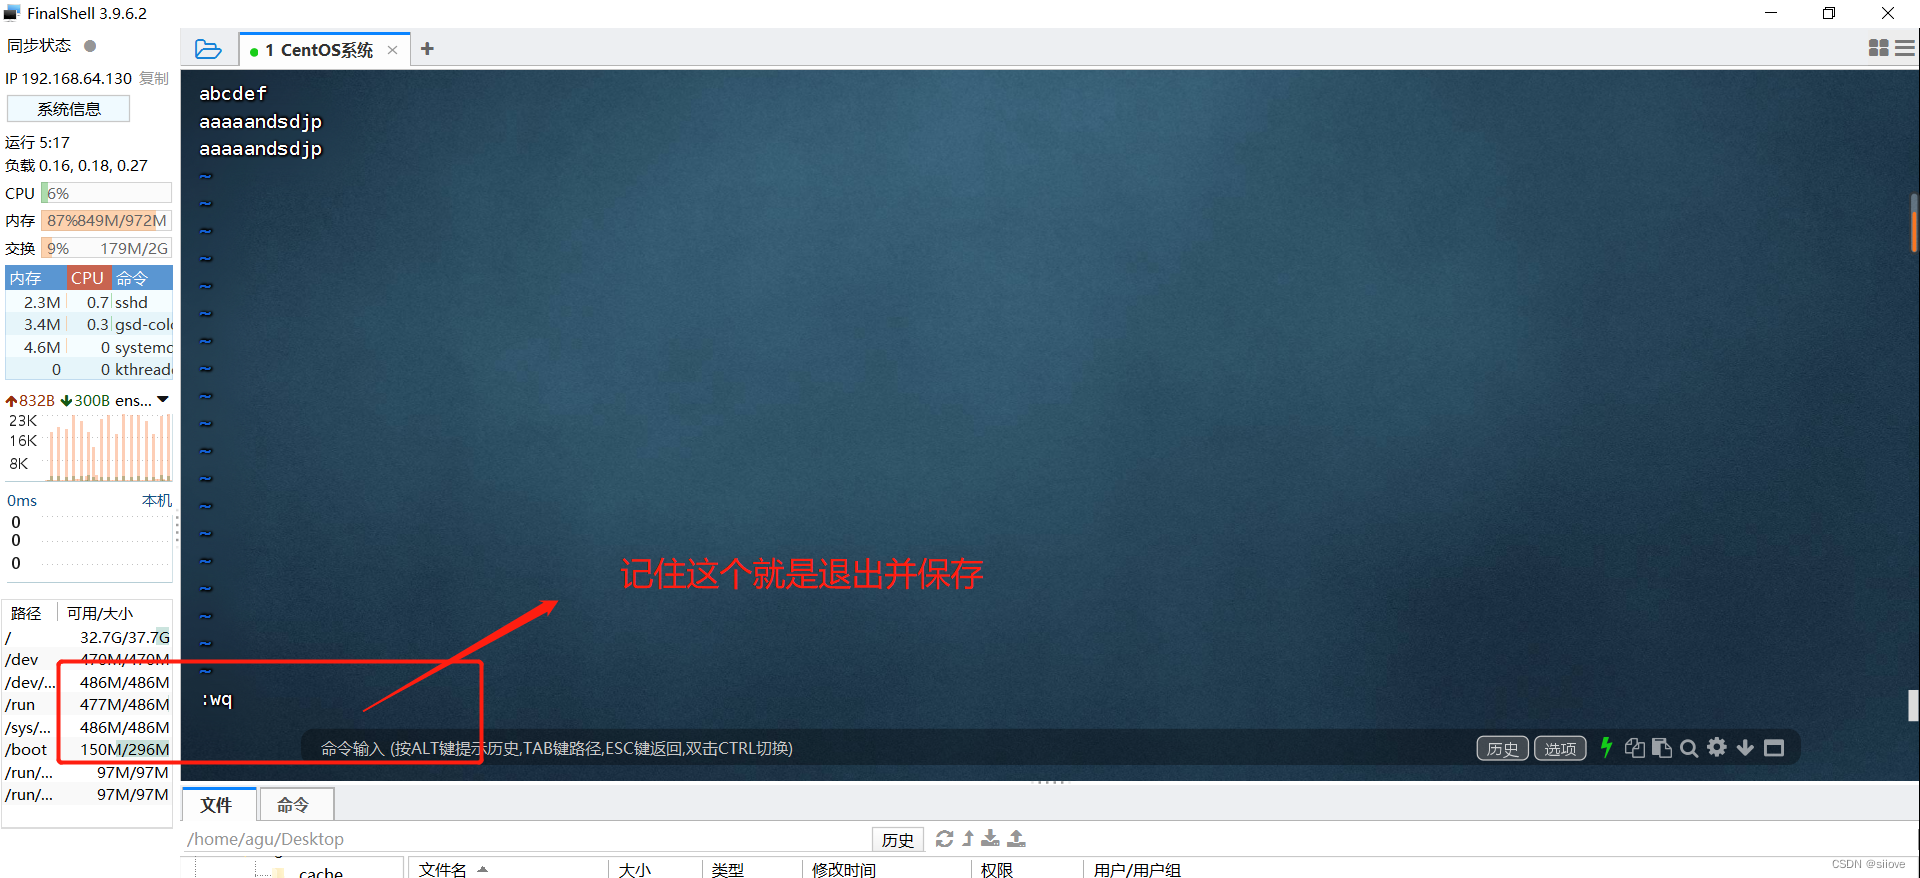Click the paste icon in the command bar
This screenshot has height=878, width=1920.
pyautogui.click(x=1661, y=747)
